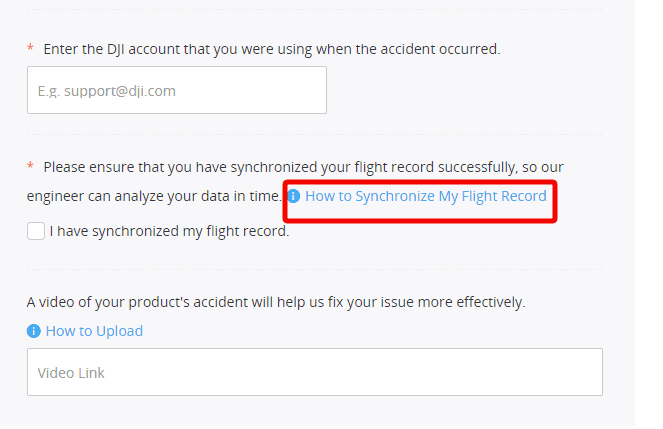Click the right end of Video Link field
Screen dimensions: 663x429
(x=590, y=372)
